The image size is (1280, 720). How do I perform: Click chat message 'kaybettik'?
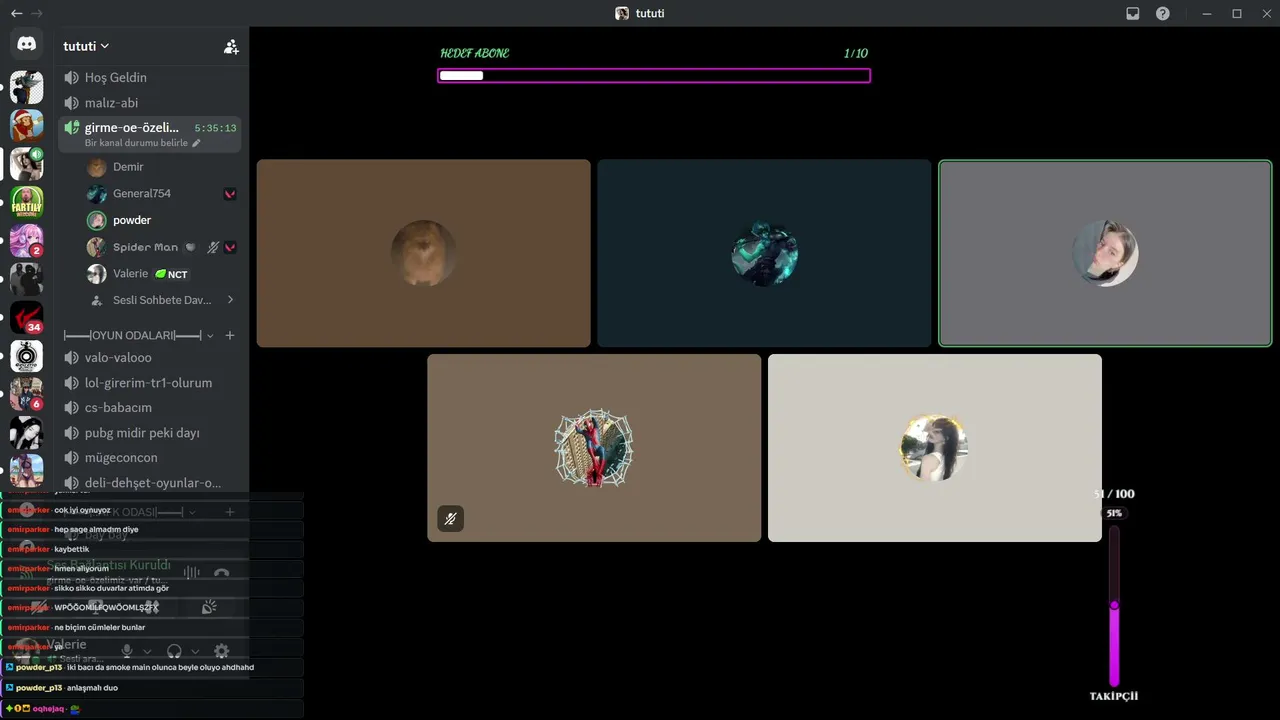pyautogui.click(x=72, y=549)
